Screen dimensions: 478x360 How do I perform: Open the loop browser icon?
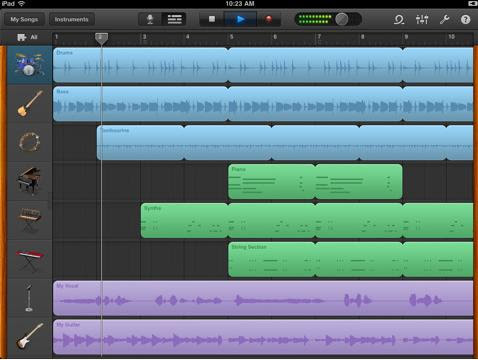[x=399, y=20]
